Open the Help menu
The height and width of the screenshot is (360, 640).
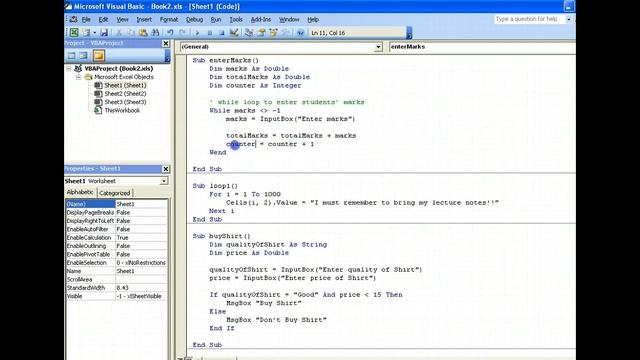[x=313, y=20]
